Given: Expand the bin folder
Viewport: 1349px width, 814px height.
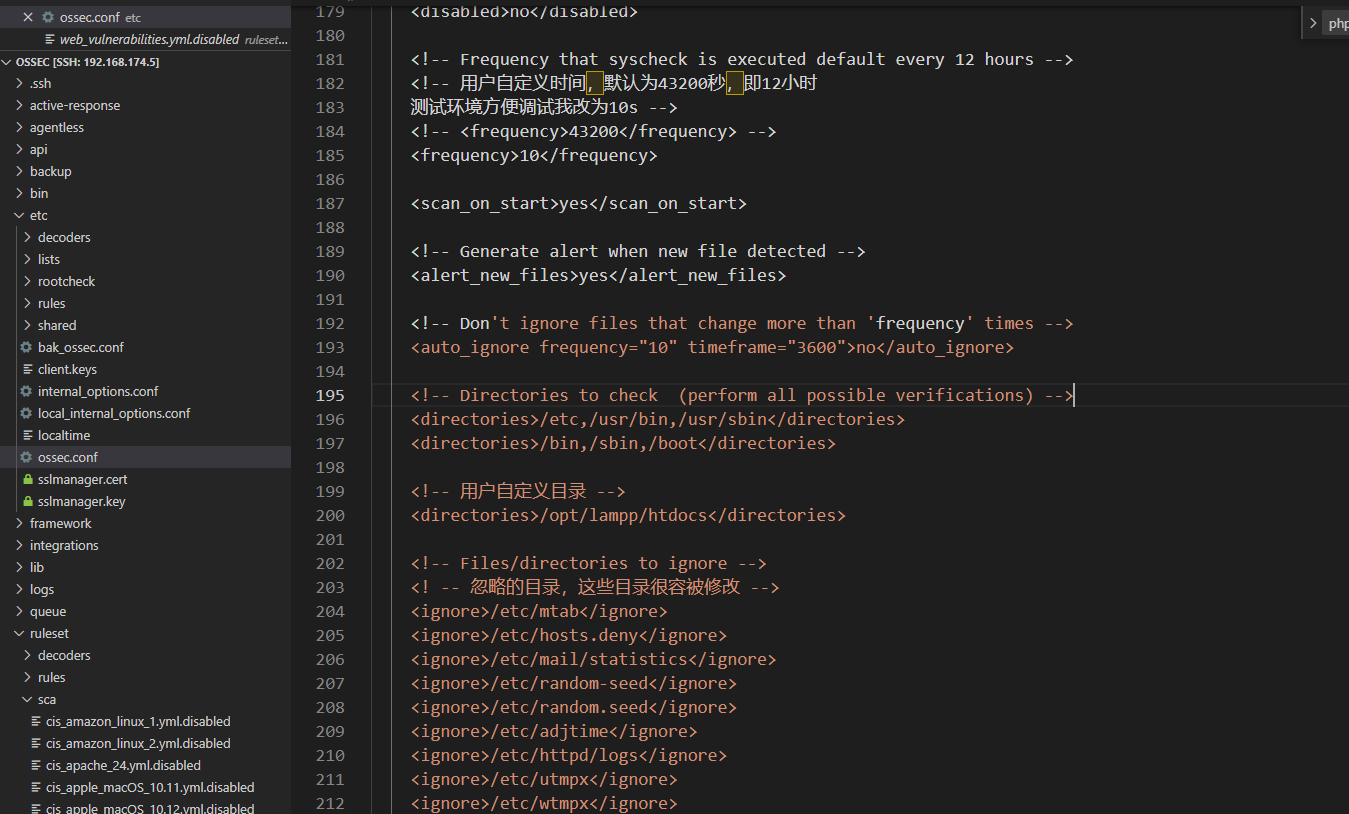Looking at the screenshot, I should tap(20, 193).
